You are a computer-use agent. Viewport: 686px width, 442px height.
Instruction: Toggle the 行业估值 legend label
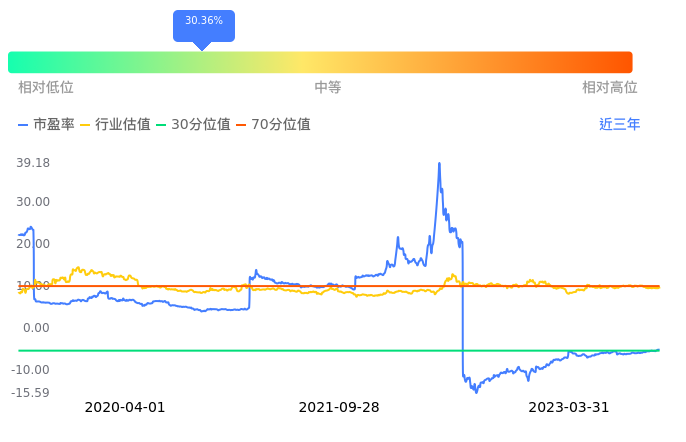click(x=122, y=125)
